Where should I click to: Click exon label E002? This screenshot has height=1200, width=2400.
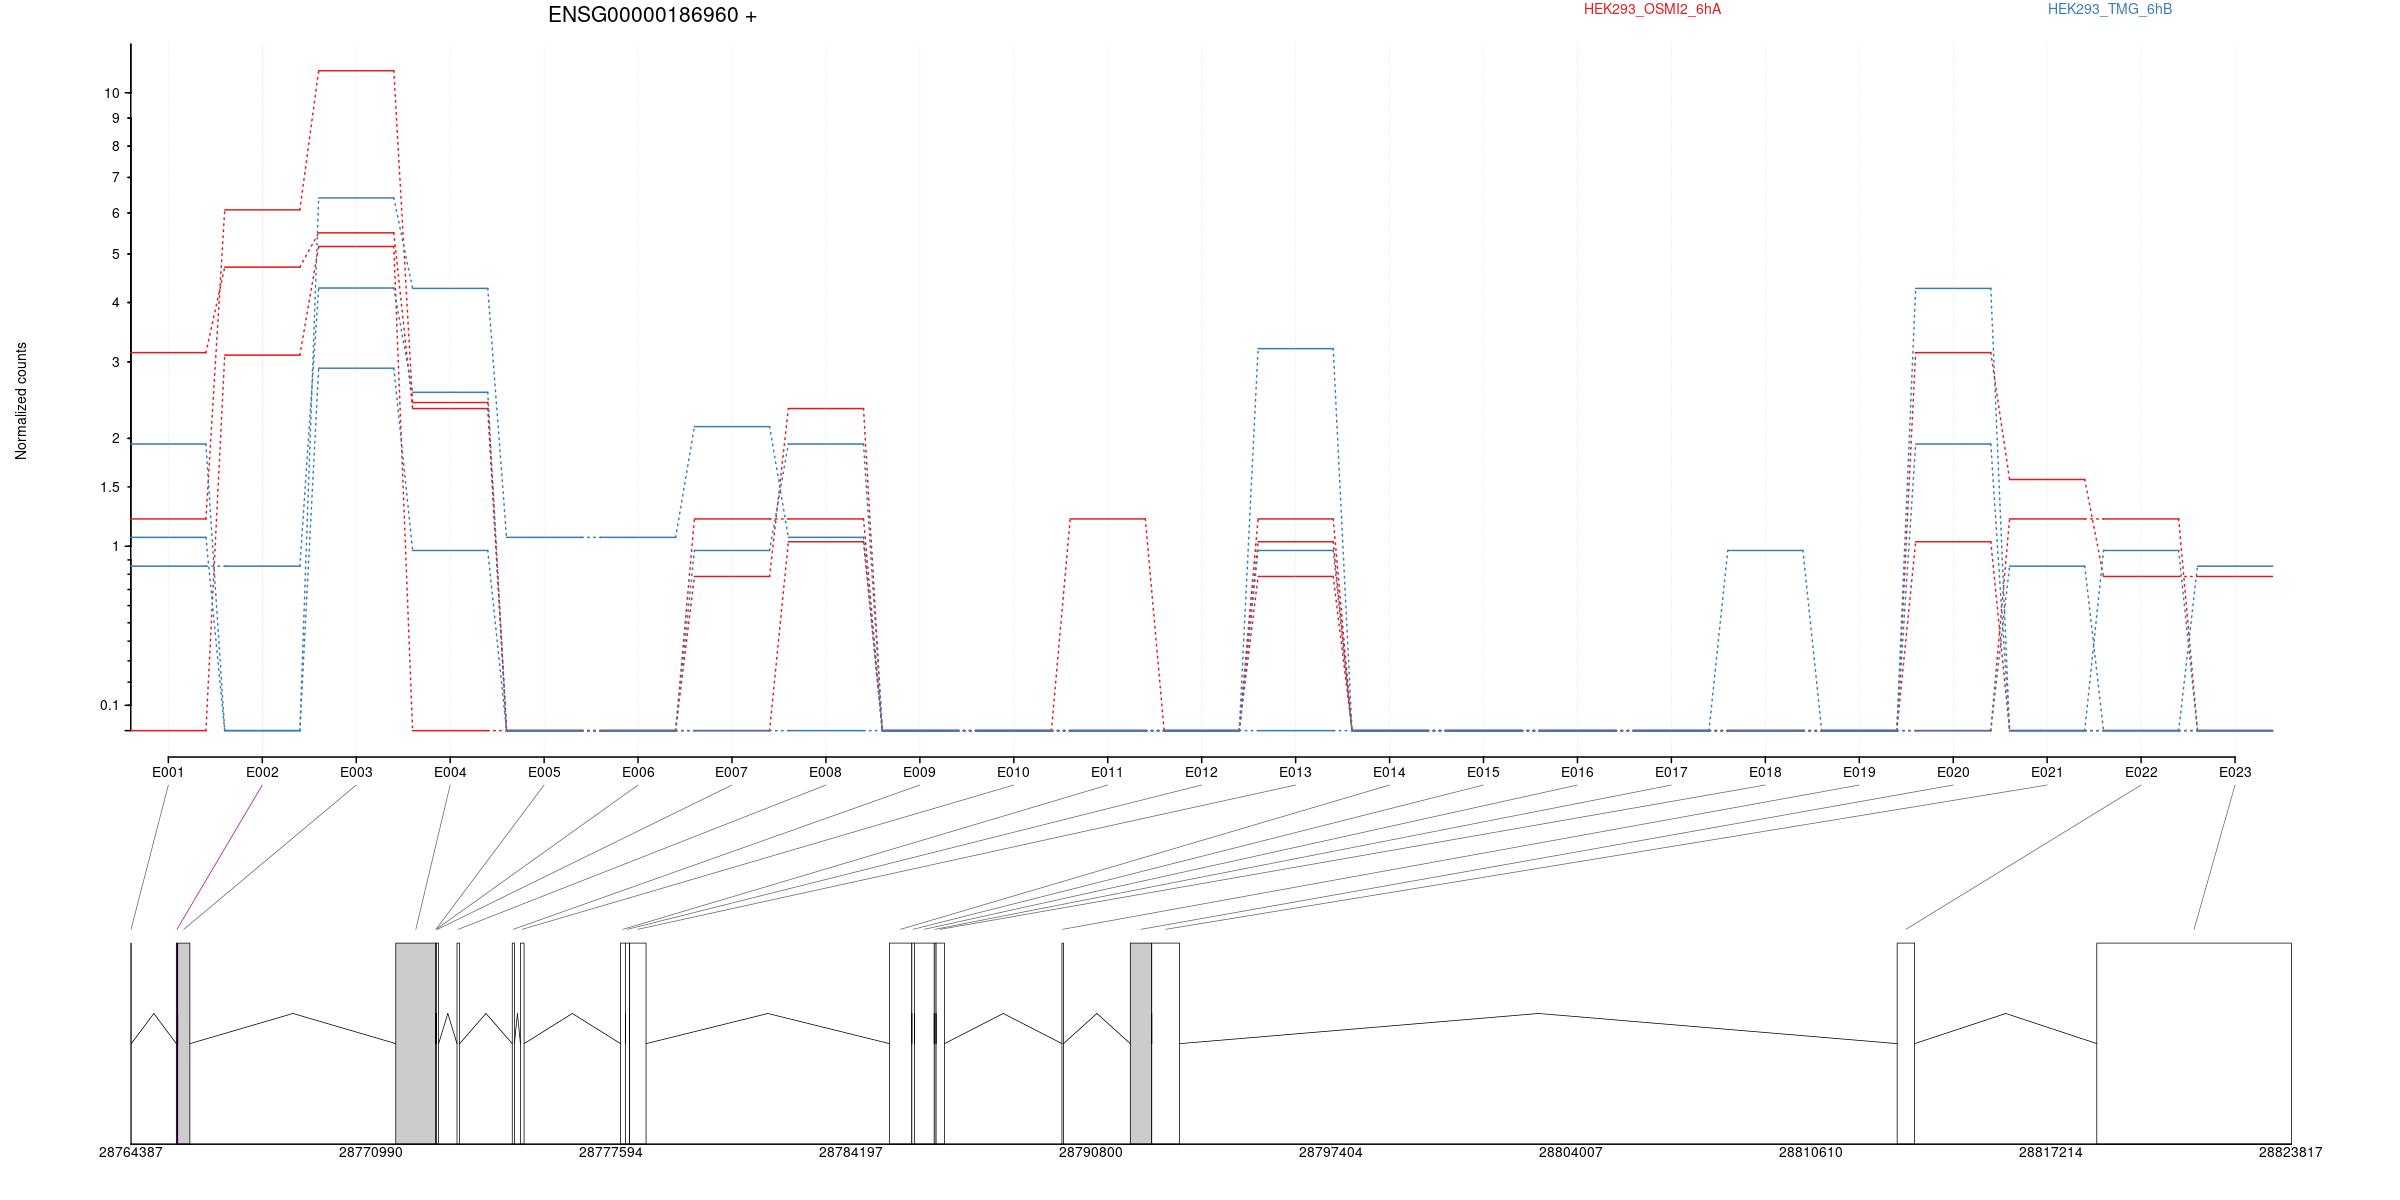point(262,772)
